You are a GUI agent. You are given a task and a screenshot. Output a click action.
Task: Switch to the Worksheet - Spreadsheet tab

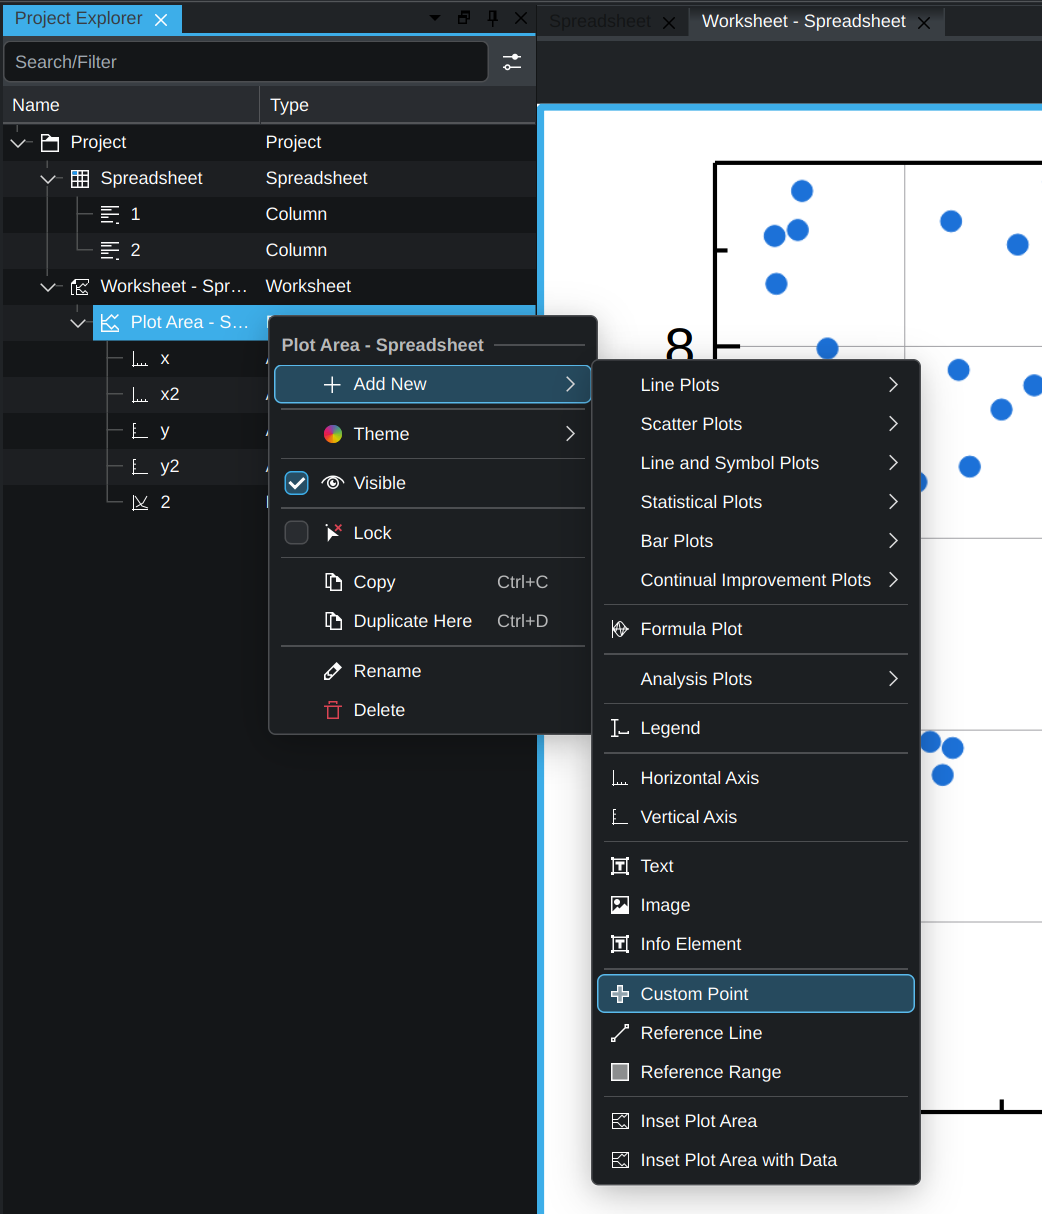coord(803,21)
